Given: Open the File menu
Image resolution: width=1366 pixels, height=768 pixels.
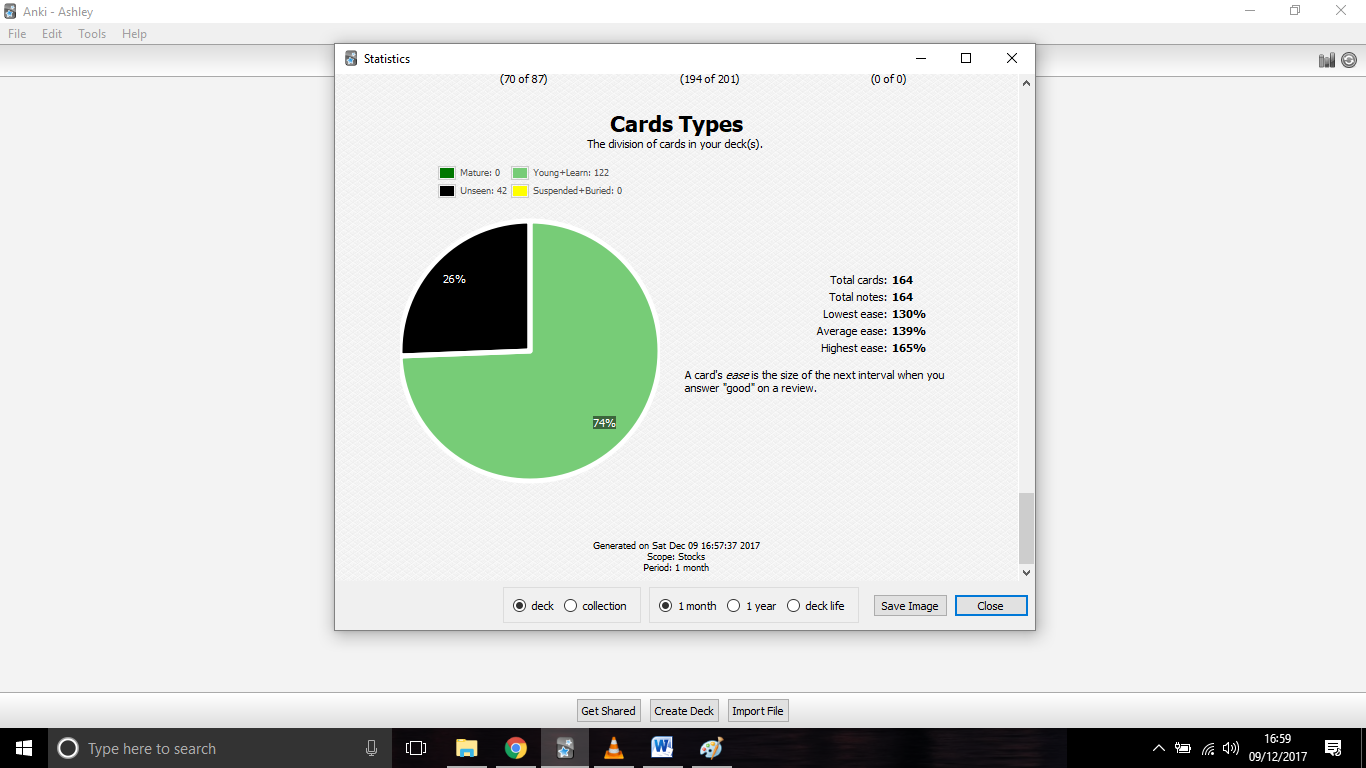Looking at the screenshot, I should click(x=17, y=34).
